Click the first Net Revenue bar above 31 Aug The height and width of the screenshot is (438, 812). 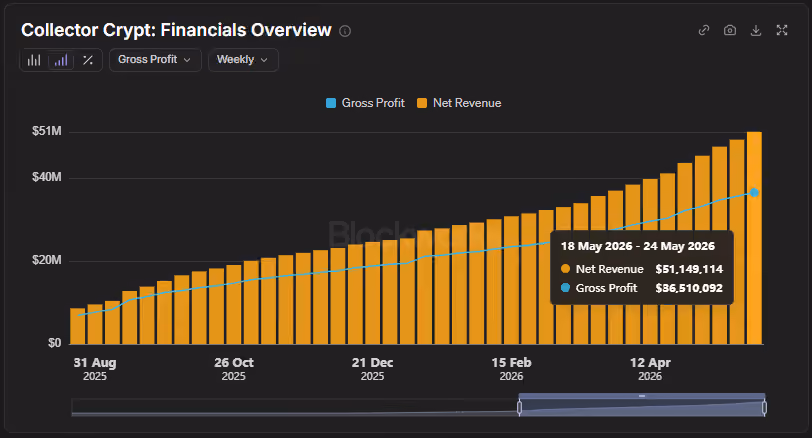78,326
